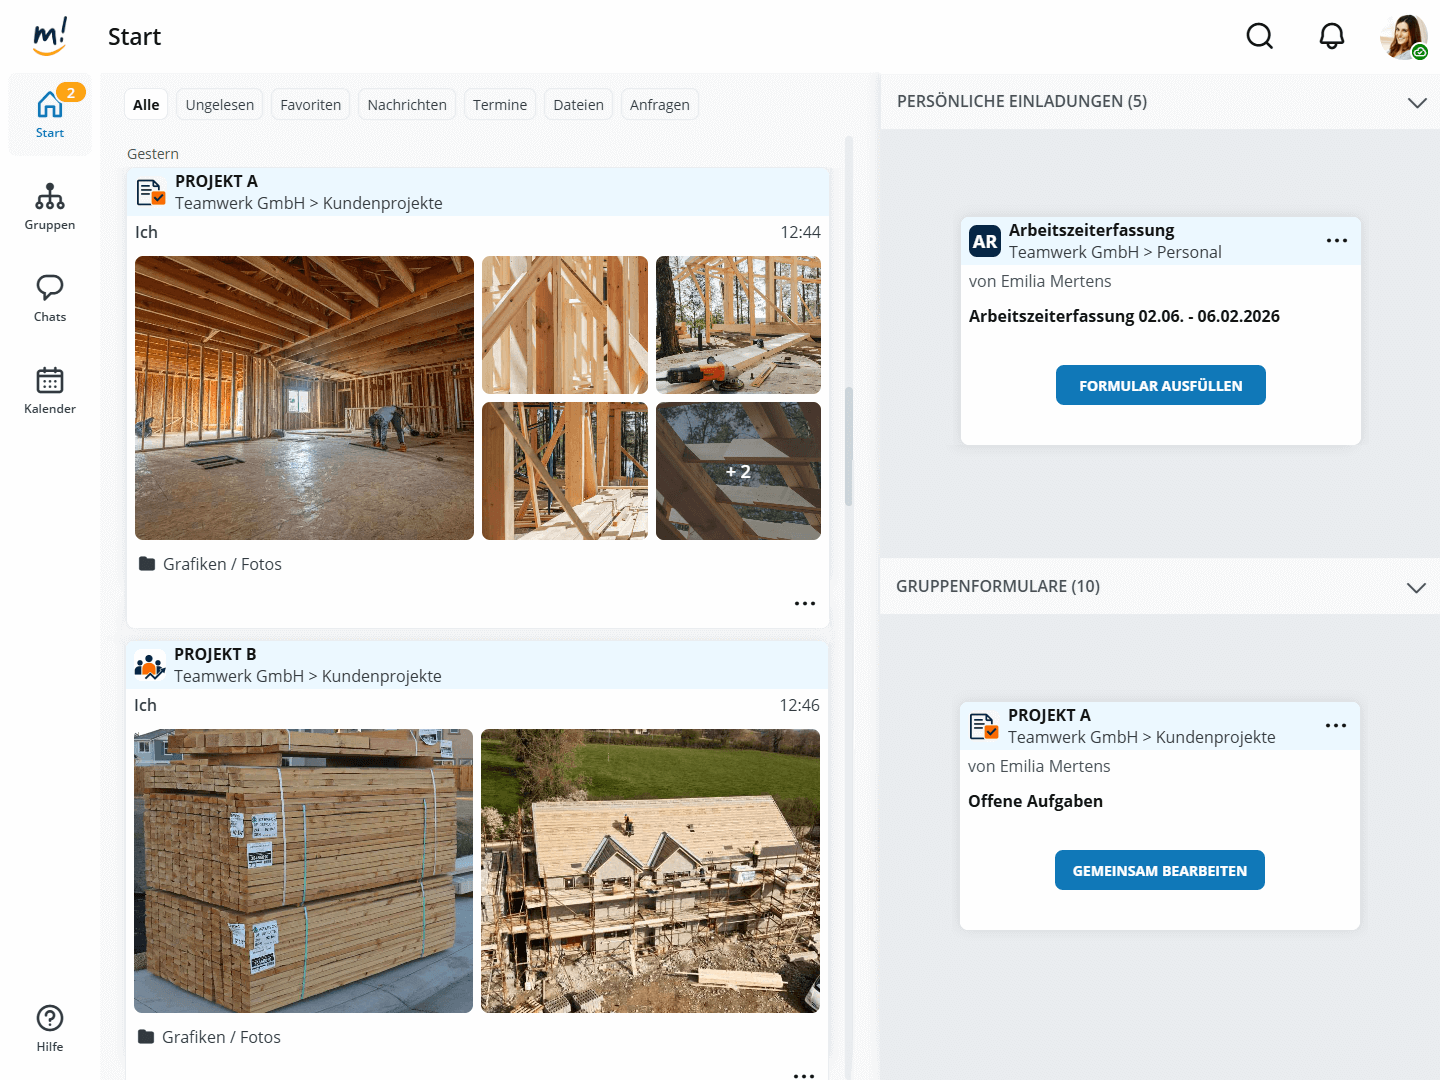Open options on Projekt A form card
The height and width of the screenshot is (1080, 1440).
pyautogui.click(x=1335, y=726)
